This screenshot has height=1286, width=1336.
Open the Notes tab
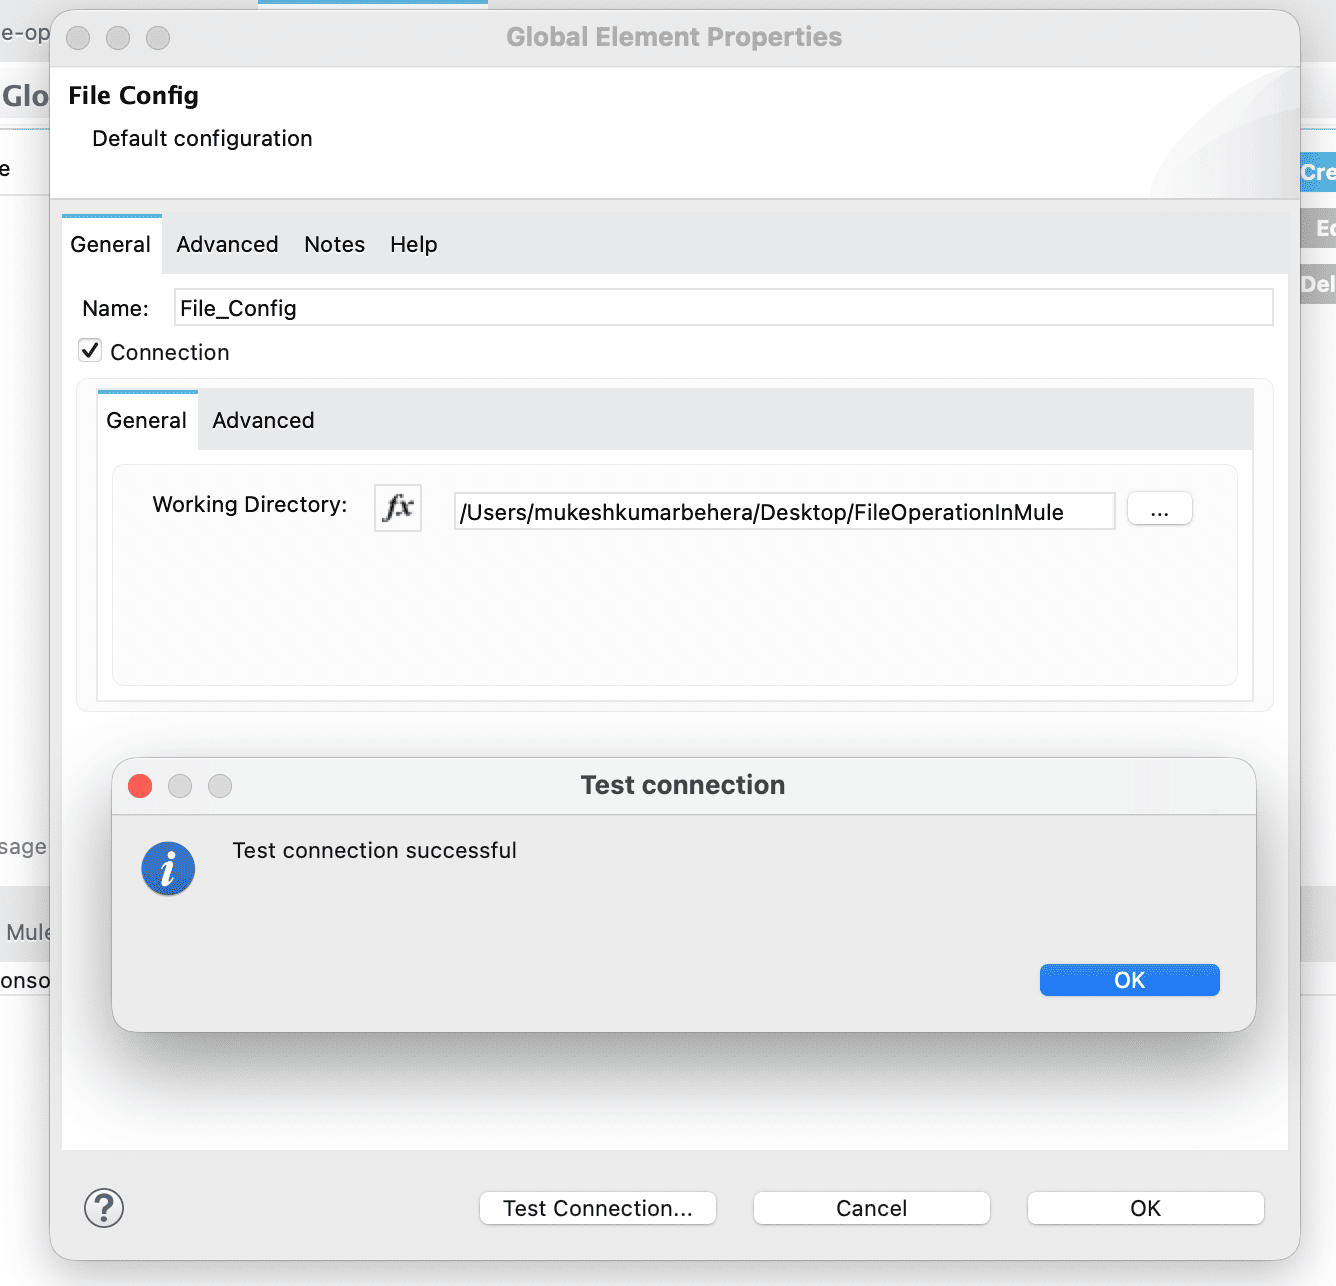[334, 245]
